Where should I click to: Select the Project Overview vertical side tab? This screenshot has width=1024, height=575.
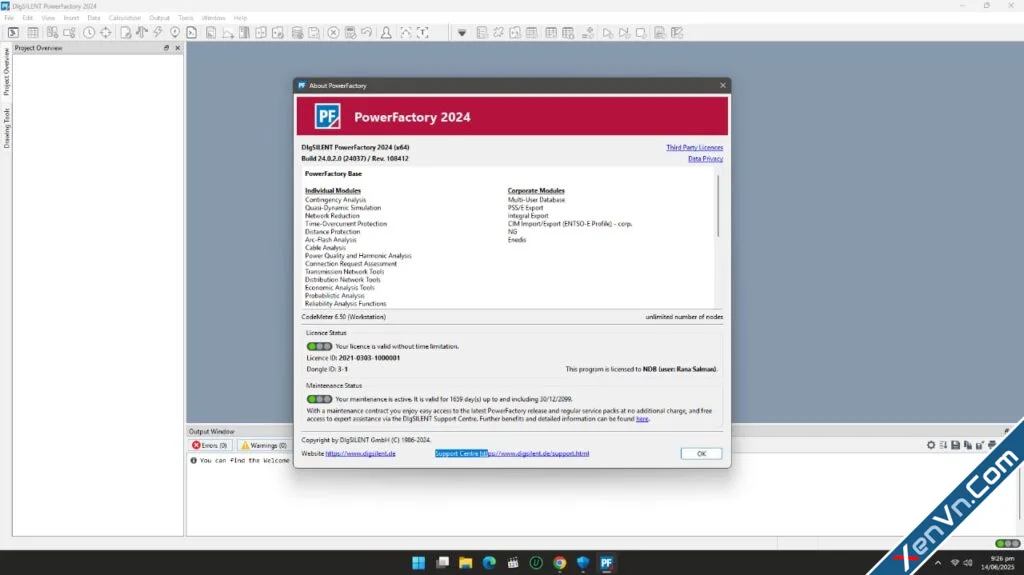pyautogui.click(x=6, y=72)
